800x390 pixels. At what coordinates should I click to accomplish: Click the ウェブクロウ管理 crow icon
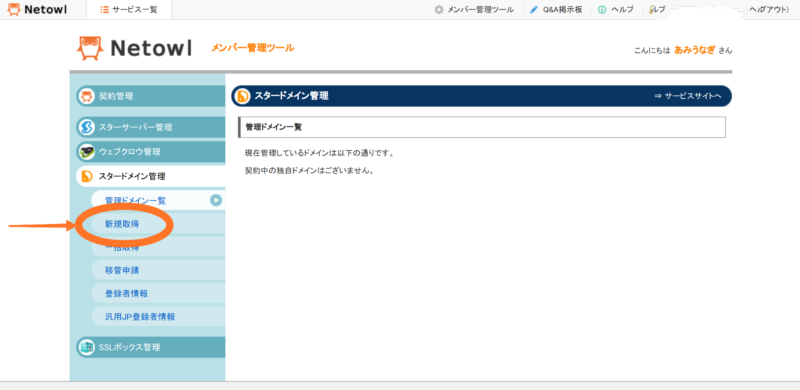(87, 152)
